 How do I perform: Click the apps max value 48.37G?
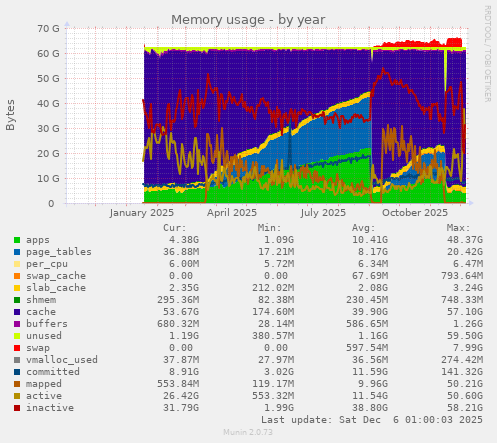tap(465, 240)
